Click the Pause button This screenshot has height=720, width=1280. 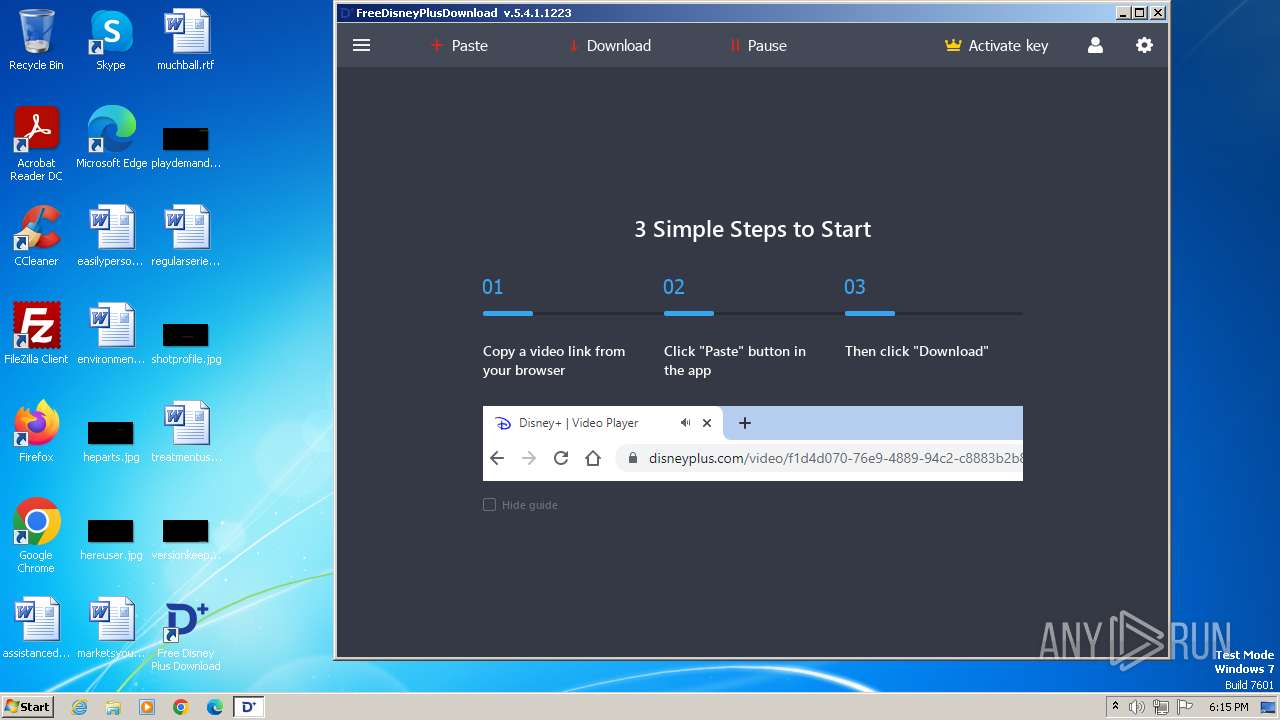coord(758,45)
